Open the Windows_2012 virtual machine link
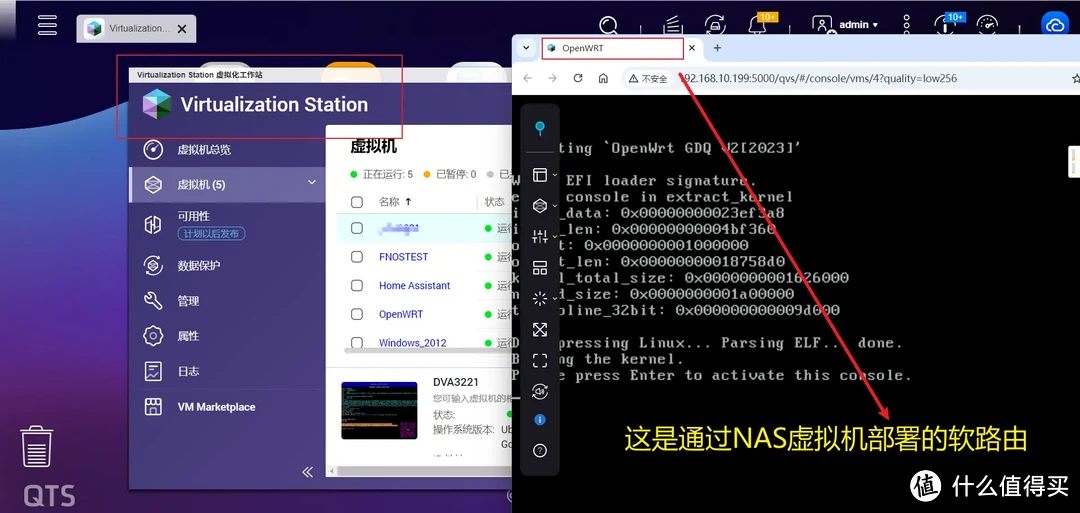Screen dimensions: 1080x513 (x=413, y=342)
